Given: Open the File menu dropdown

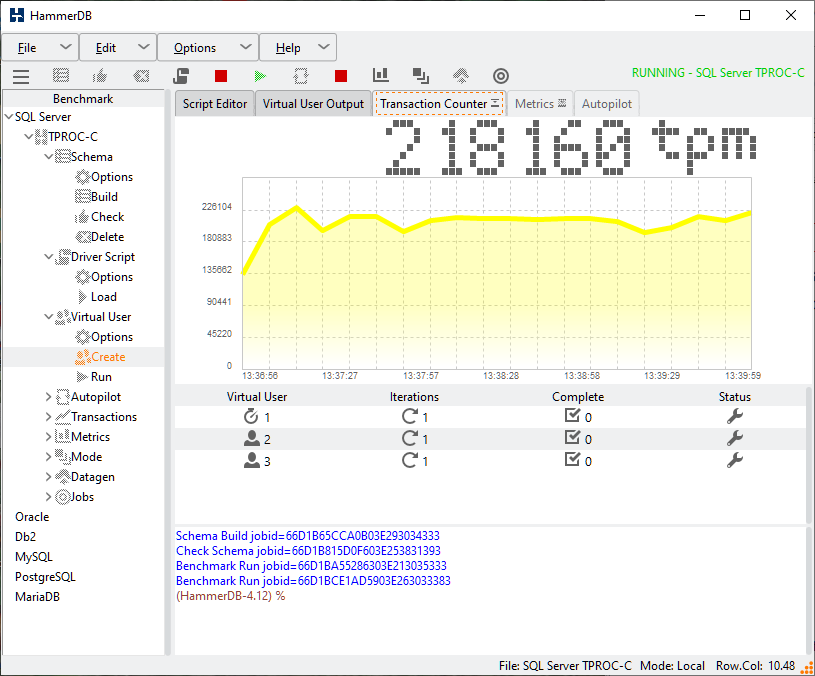Looking at the screenshot, I should (41, 48).
